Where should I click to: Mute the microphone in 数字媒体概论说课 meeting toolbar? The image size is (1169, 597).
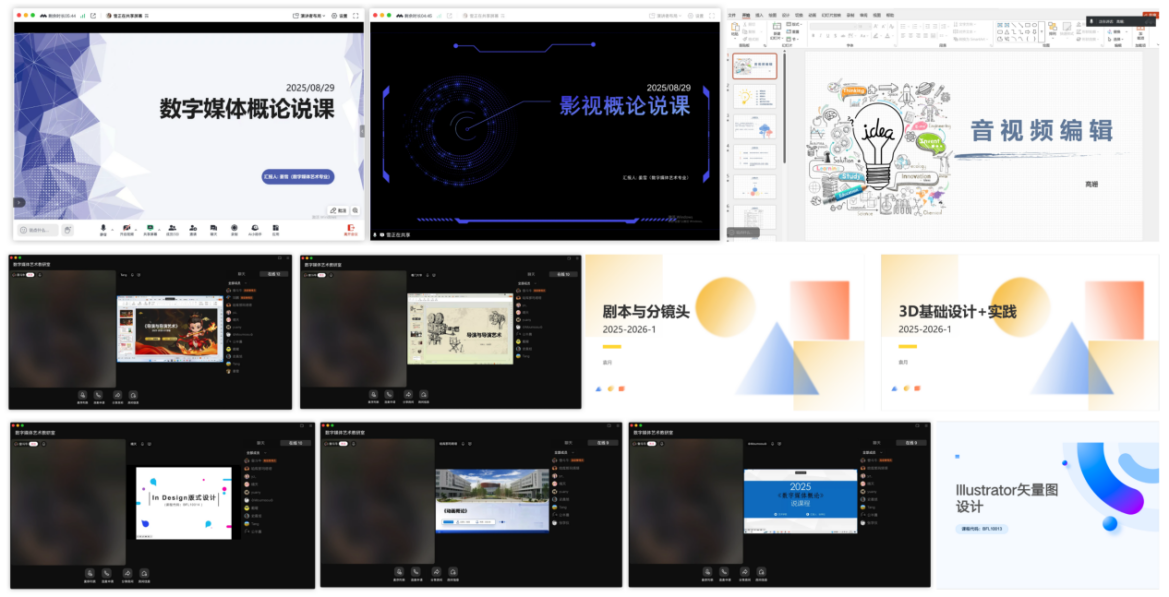(103, 229)
